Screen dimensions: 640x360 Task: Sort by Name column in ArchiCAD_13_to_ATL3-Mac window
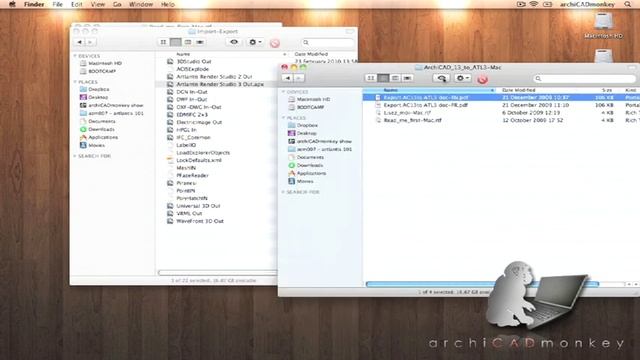[x=429, y=90]
